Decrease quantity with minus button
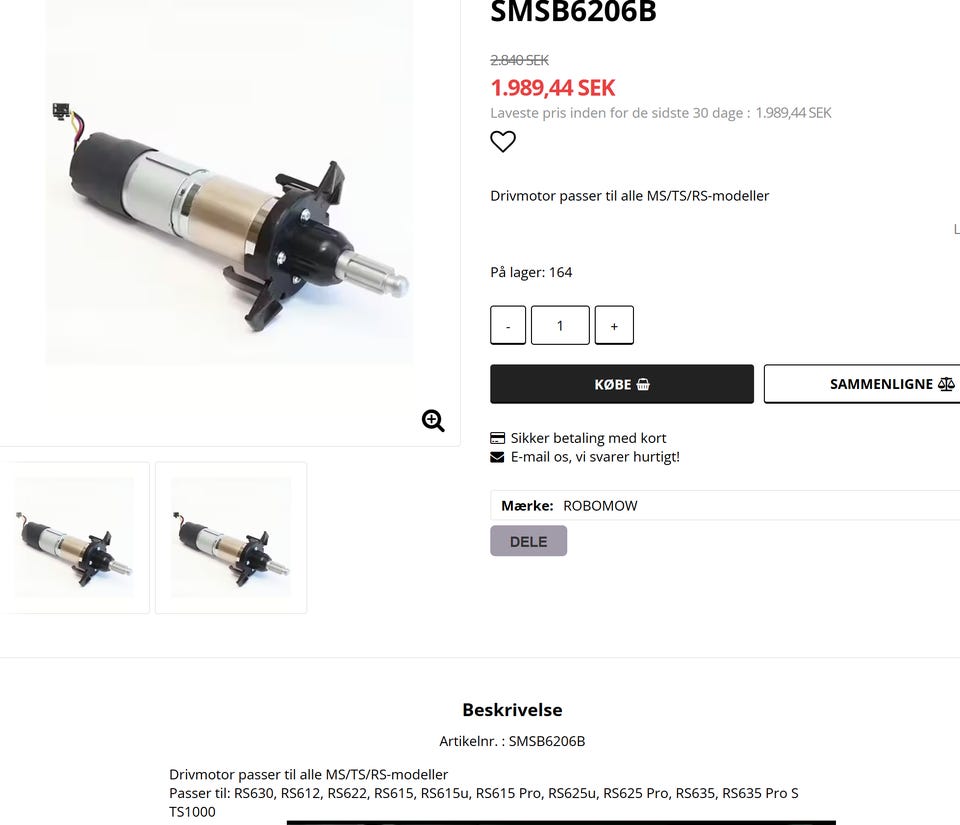The image size is (960, 825). pos(508,325)
